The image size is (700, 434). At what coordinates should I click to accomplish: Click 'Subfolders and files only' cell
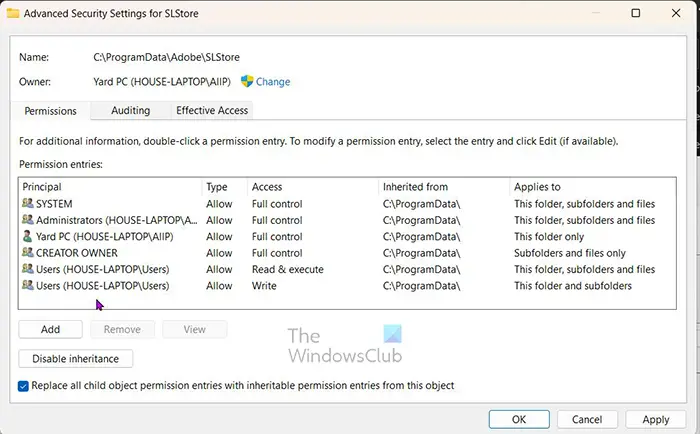pos(570,253)
